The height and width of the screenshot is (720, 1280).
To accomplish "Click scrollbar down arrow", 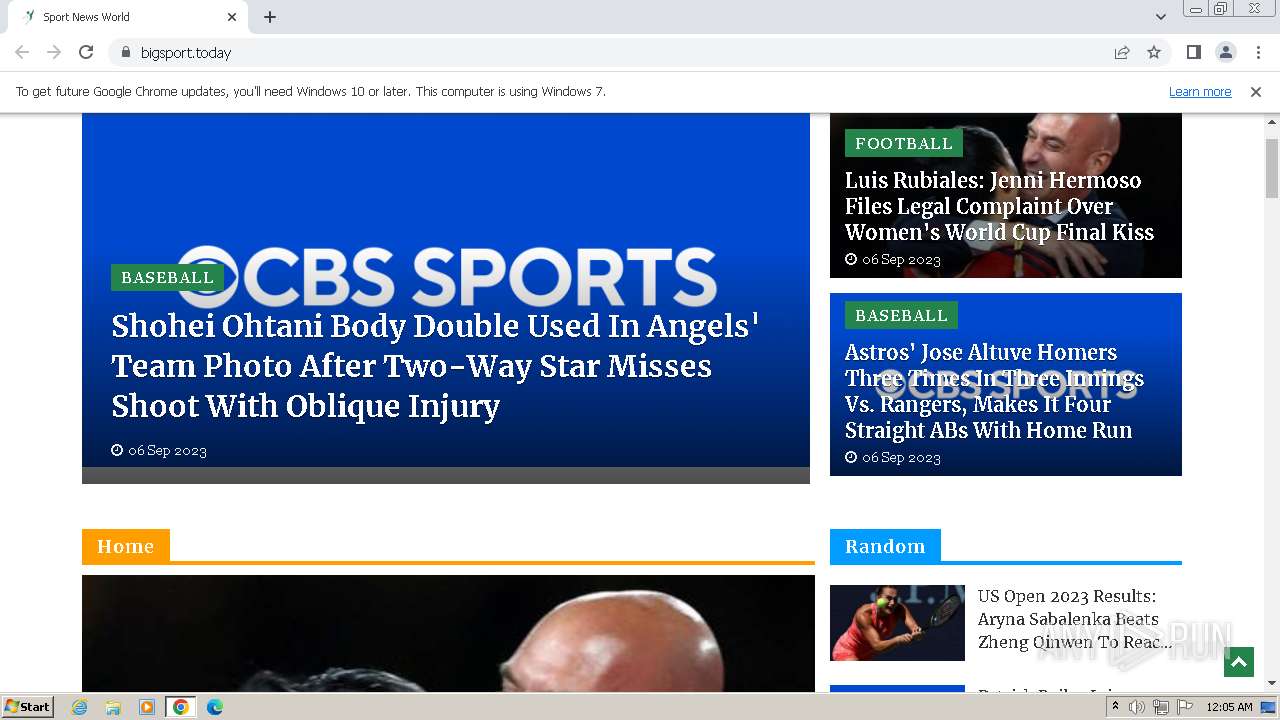I will [x=1272, y=684].
